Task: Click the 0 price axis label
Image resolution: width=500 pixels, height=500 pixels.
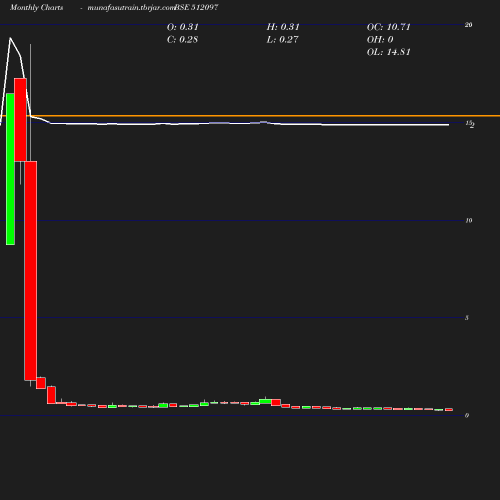Action: click(467, 416)
